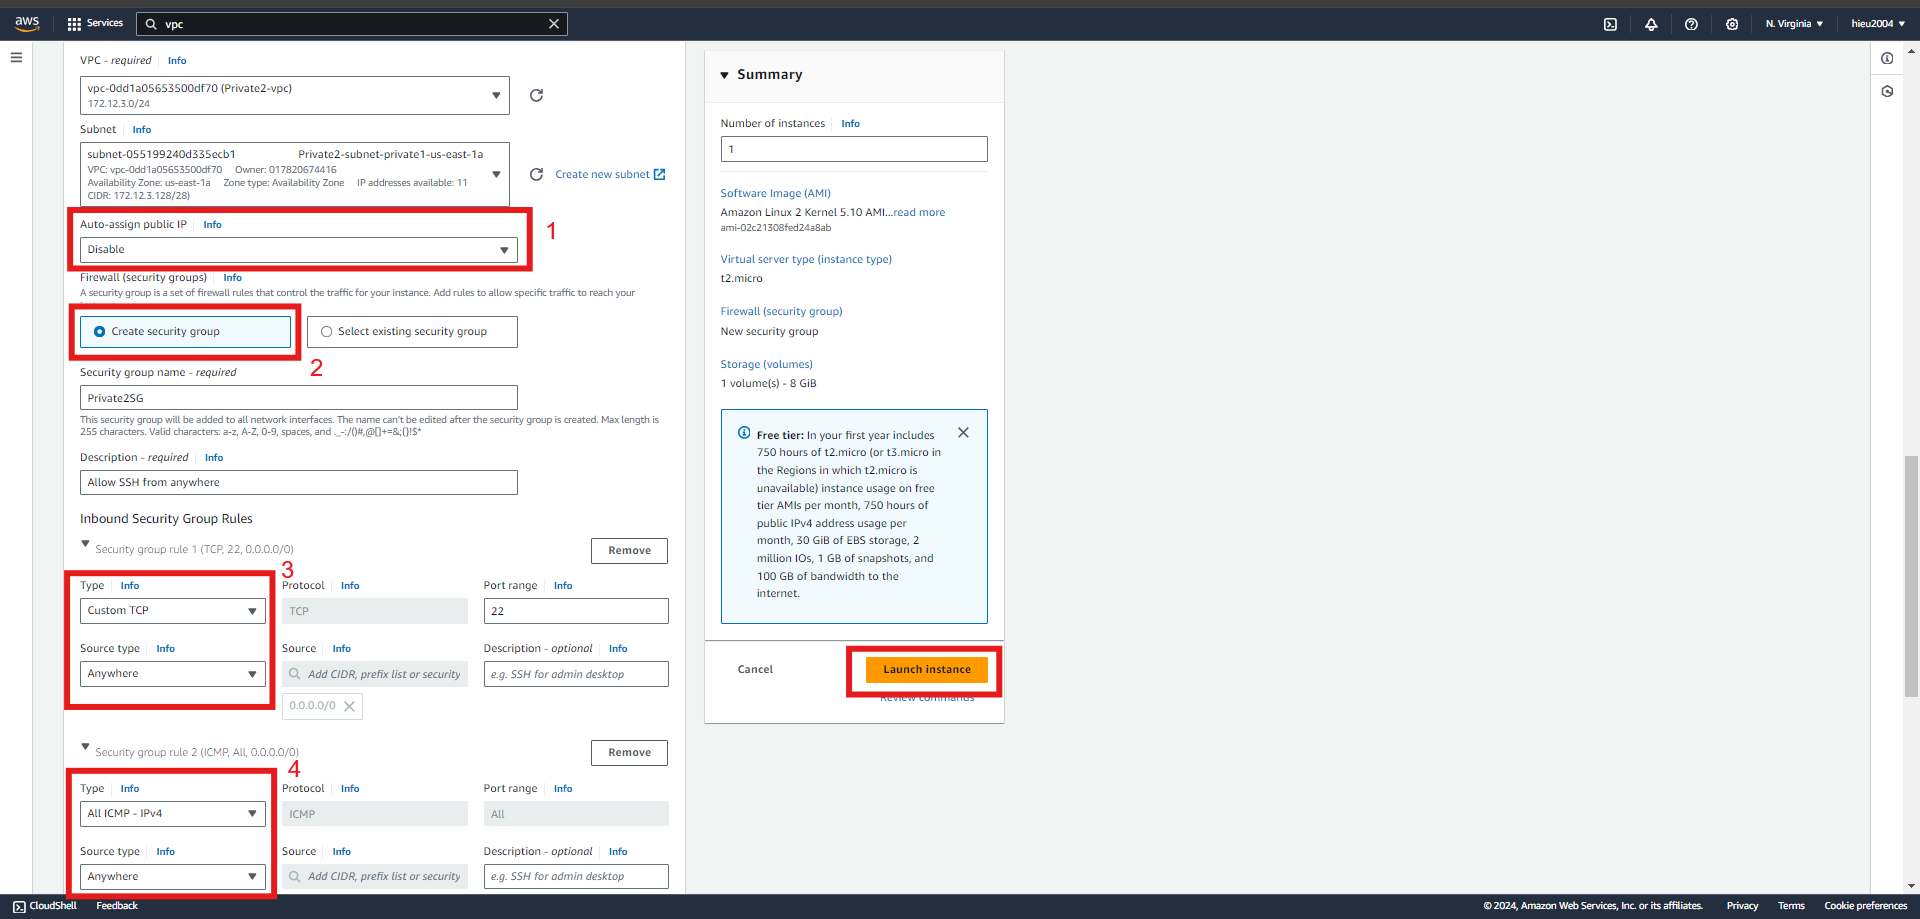Cancel the instance launch

point(755,670)
